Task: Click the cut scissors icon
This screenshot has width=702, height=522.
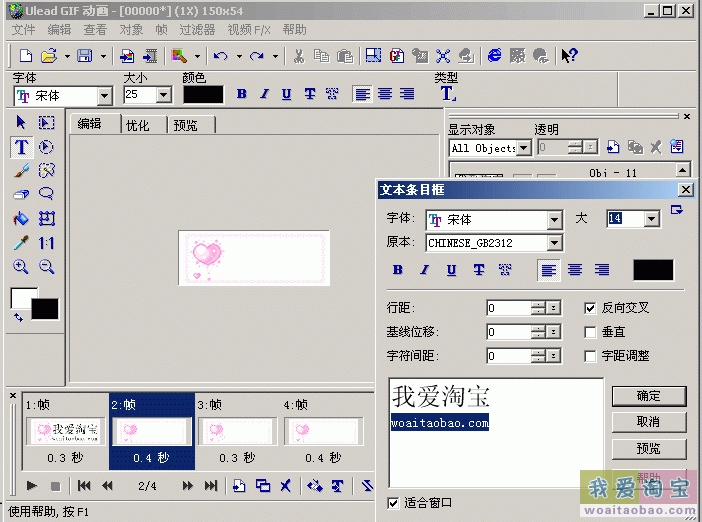Action: (299, 56)
